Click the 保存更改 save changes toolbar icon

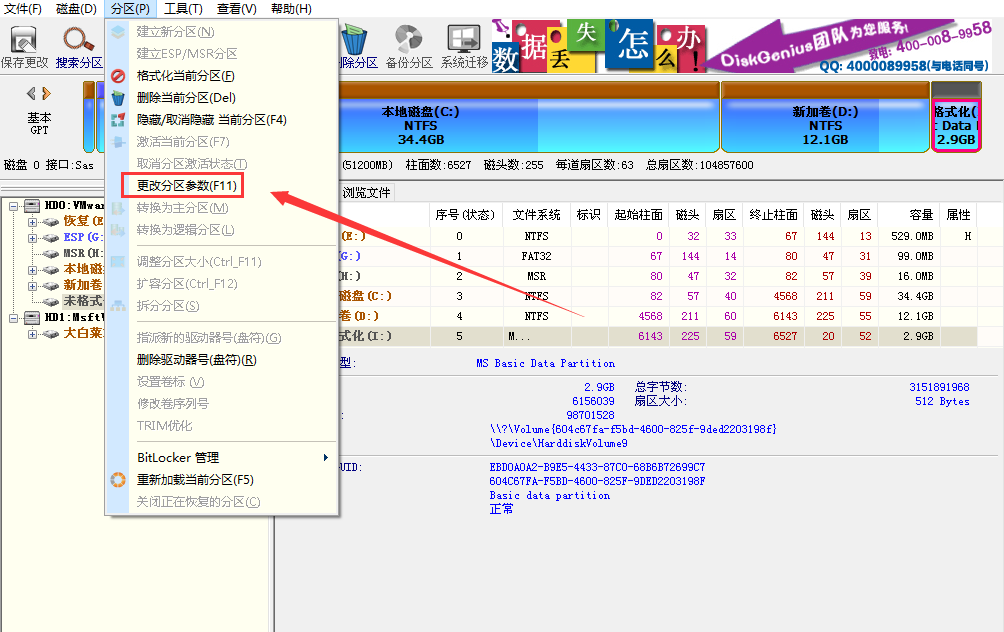coord(24,40)
